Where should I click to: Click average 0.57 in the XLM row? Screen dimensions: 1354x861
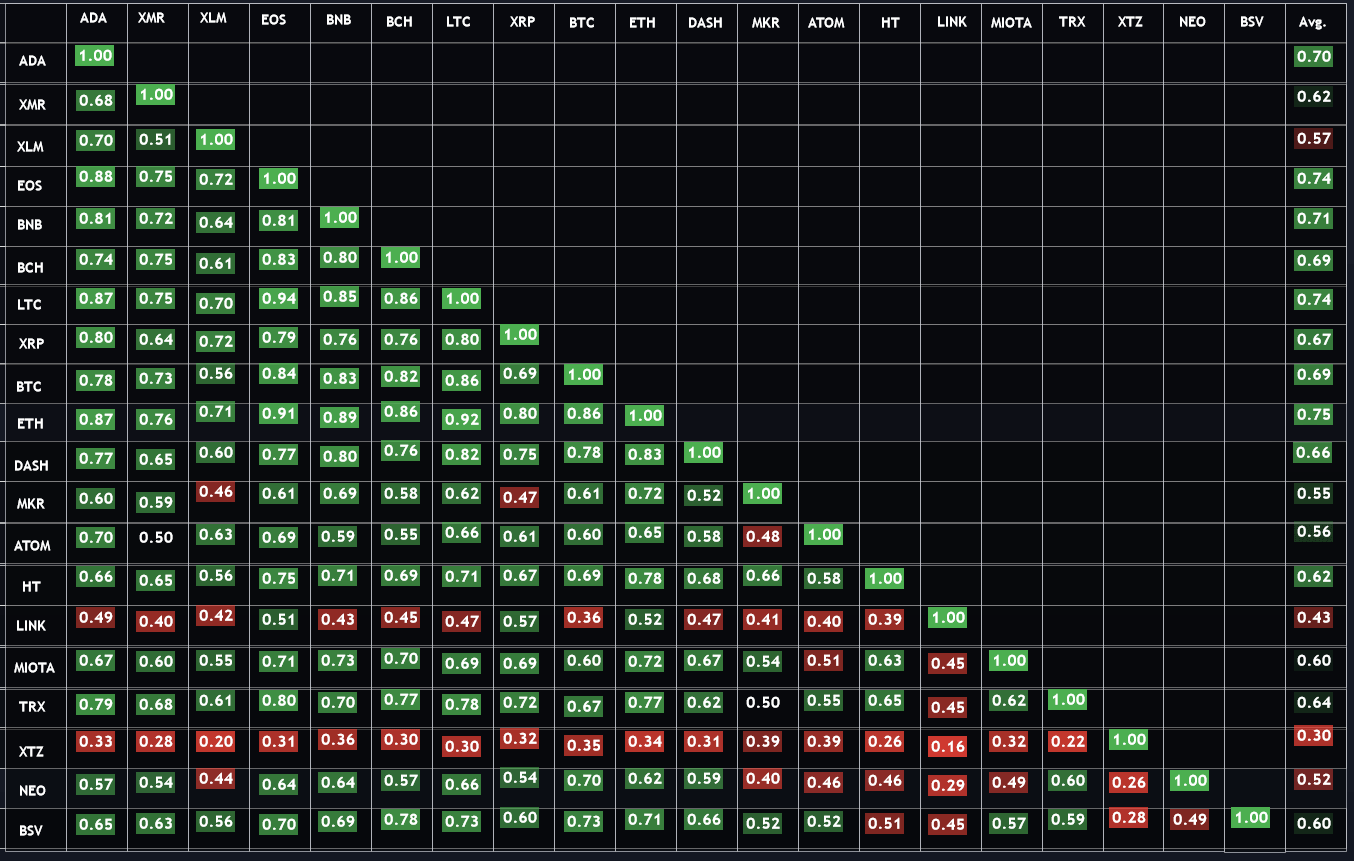(x=1313, y=138)
